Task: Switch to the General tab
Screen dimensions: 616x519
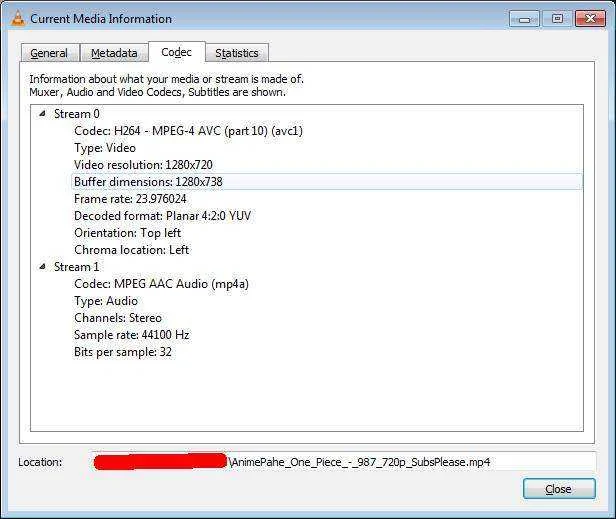Action: pyautogui.click(x=50, y=53)
